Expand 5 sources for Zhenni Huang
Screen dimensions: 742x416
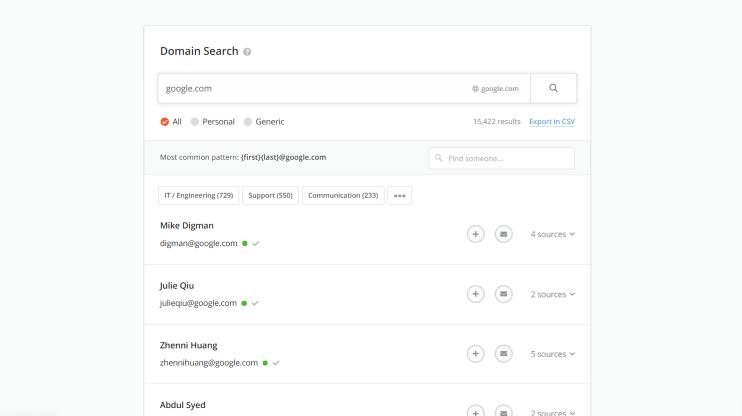(553, 354)
